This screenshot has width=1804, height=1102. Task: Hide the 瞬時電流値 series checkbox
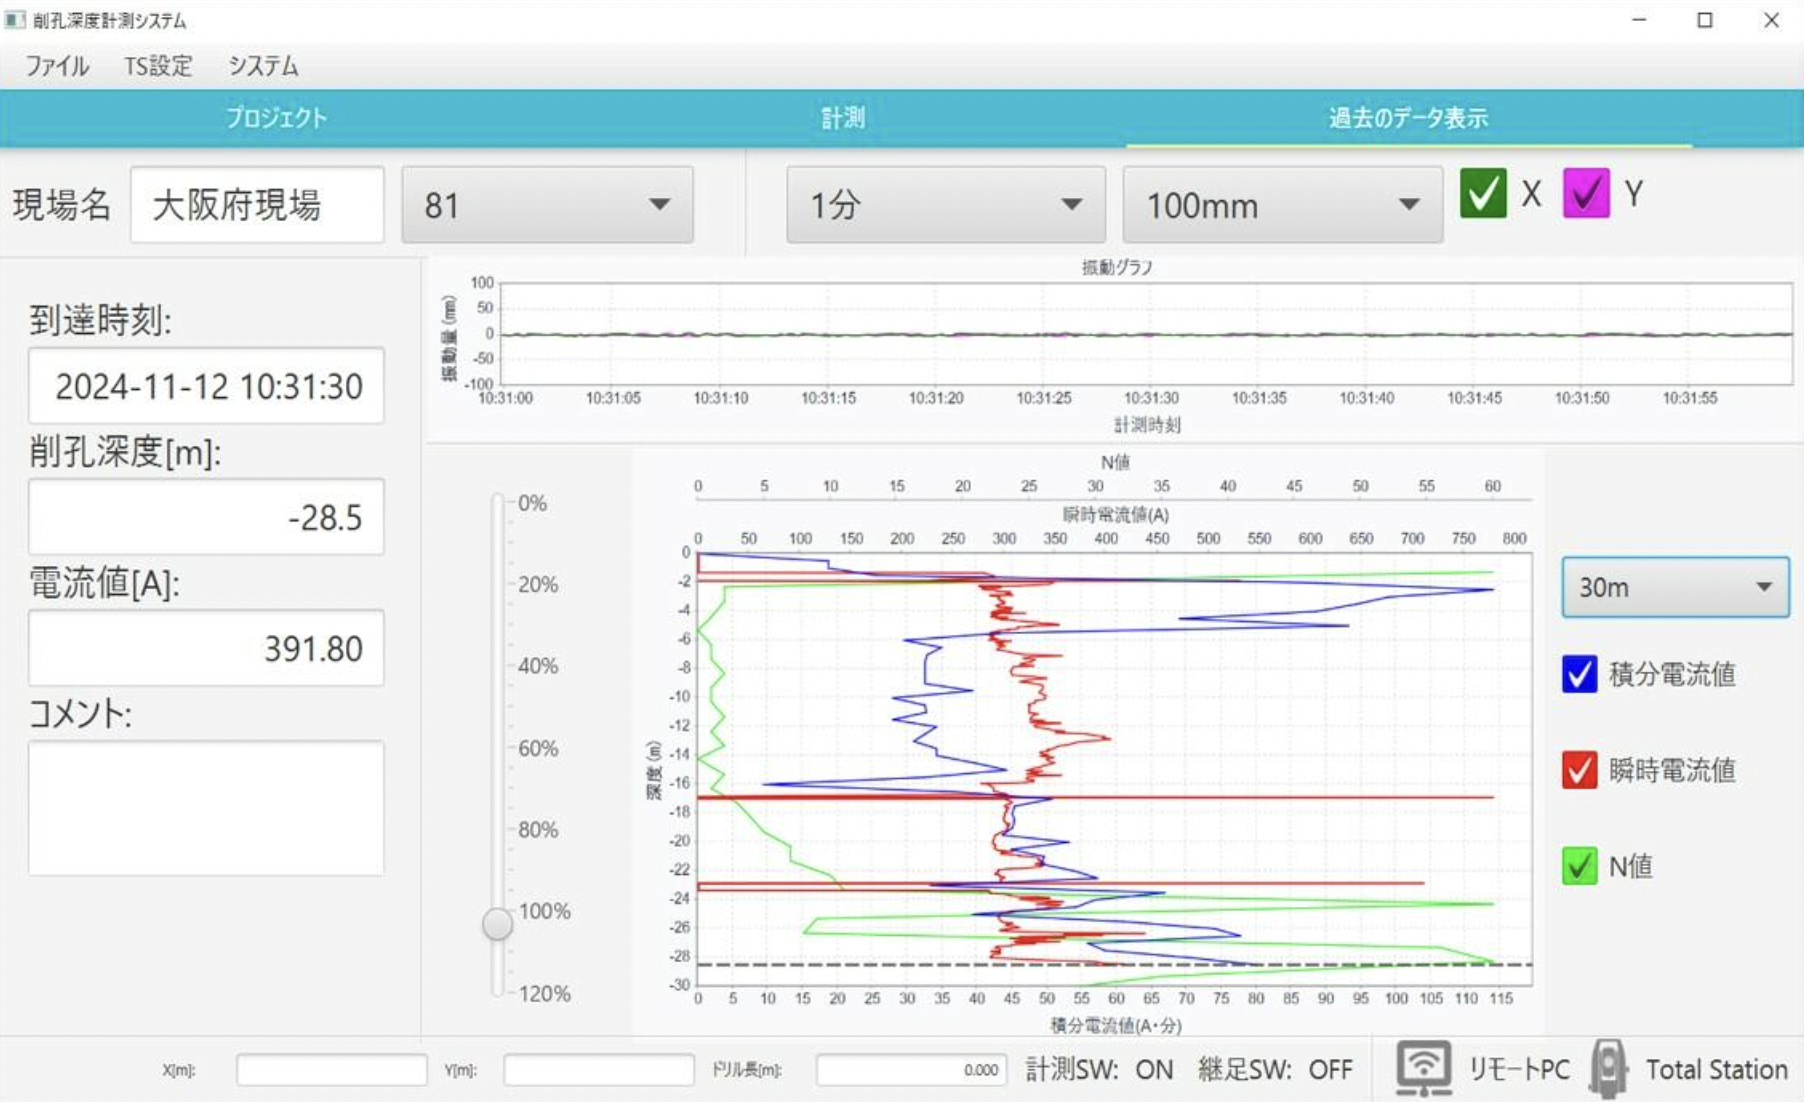click(x=1579, y=770)
